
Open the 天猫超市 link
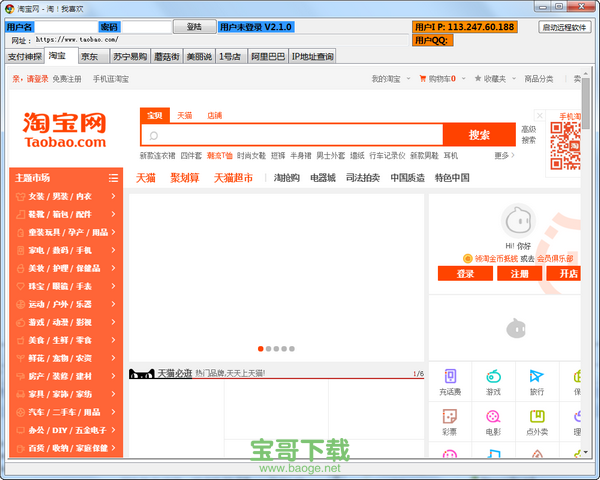(x=233, y=178)
